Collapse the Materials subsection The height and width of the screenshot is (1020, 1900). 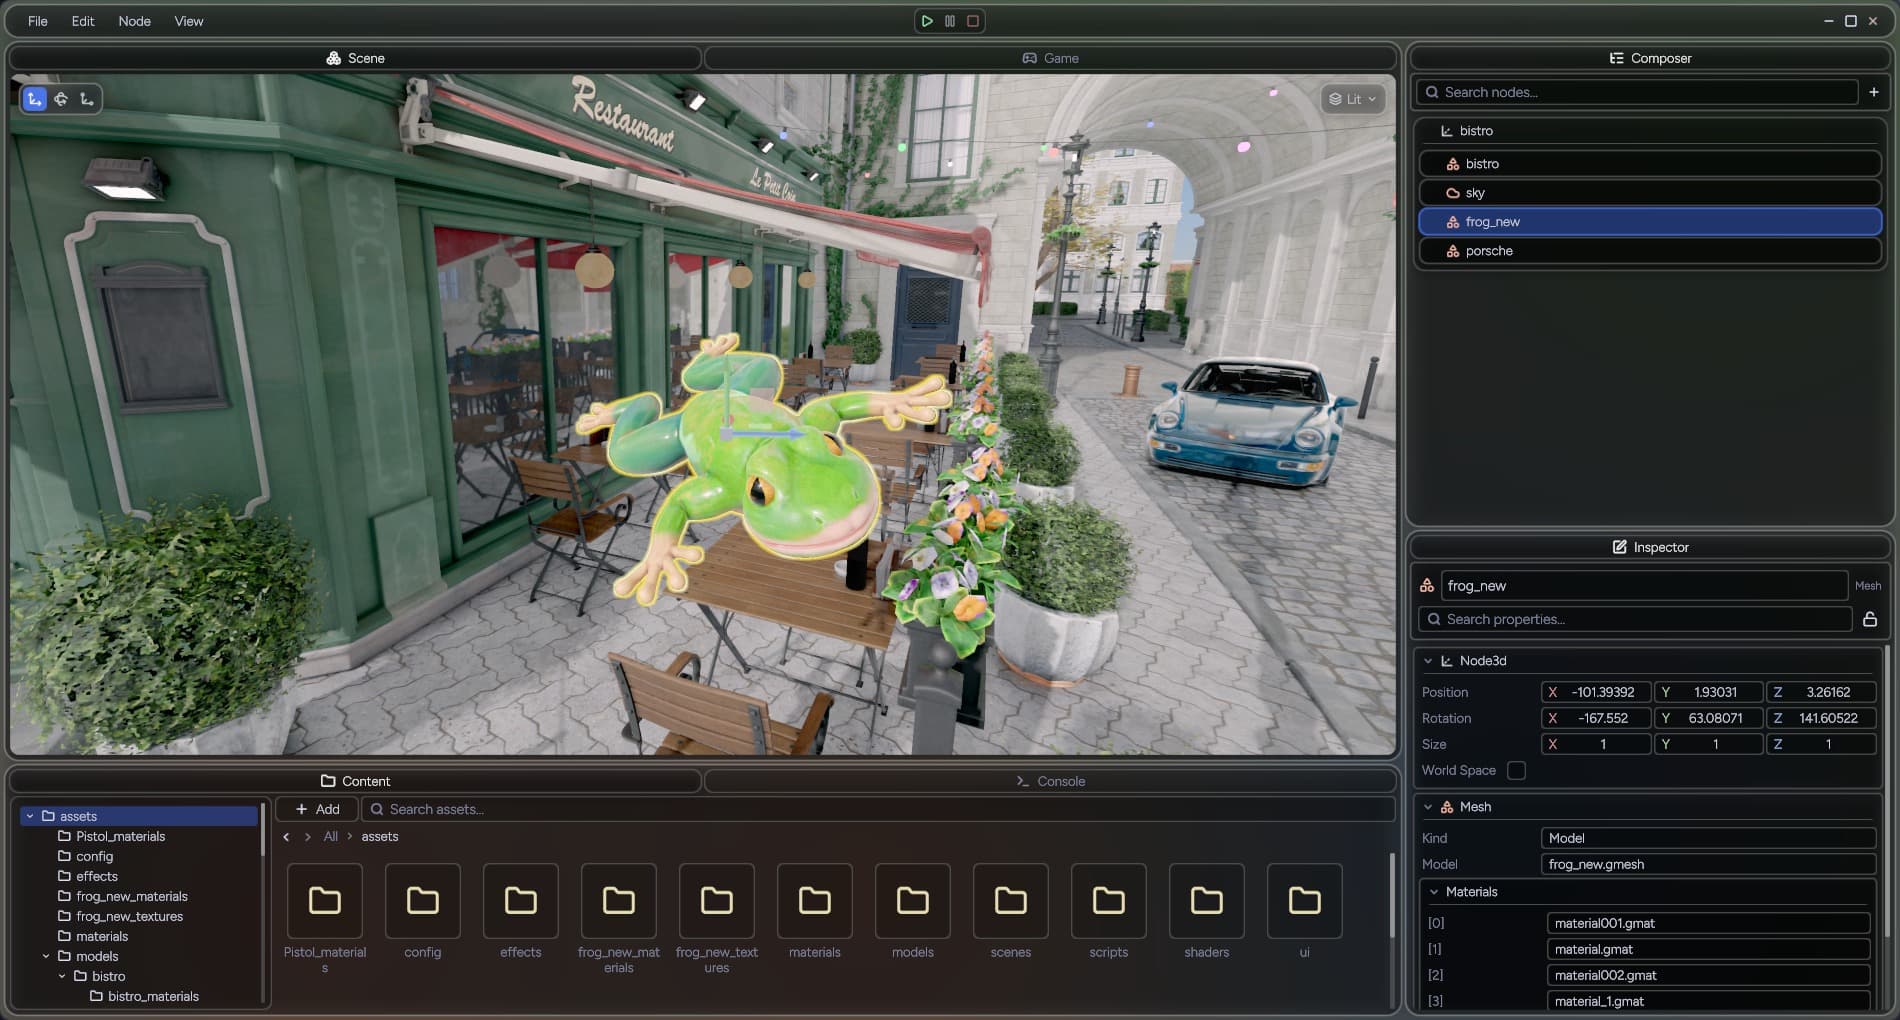1434,892
